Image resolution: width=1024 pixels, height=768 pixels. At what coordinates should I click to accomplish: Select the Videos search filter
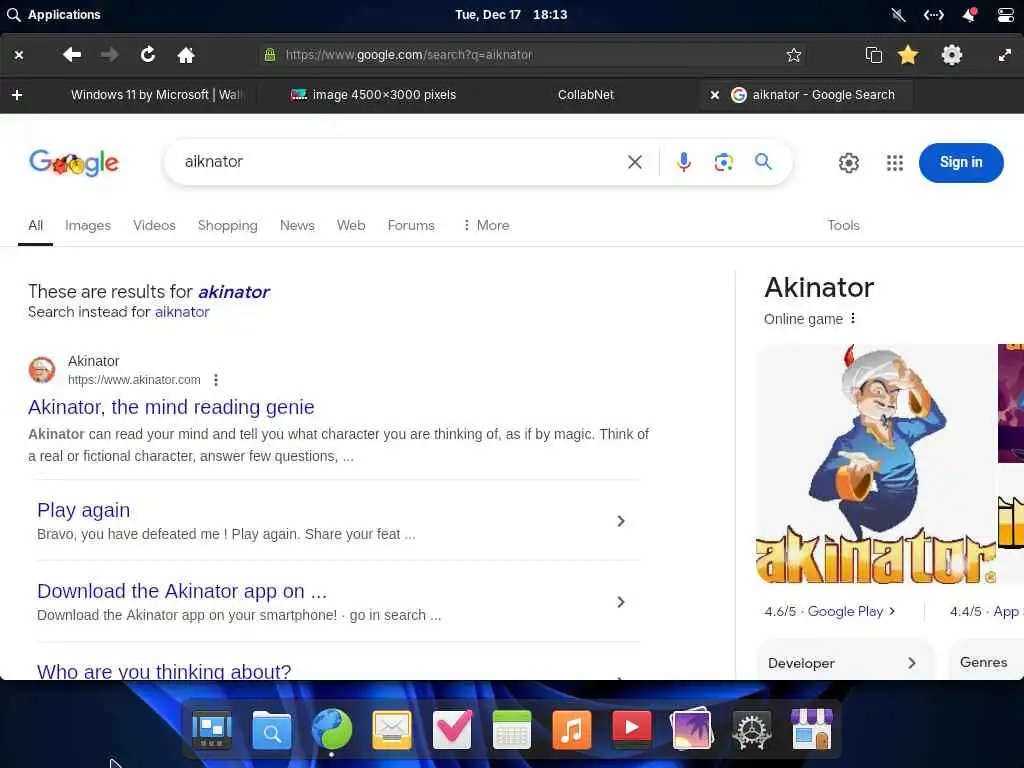click(x=154, y=225)
